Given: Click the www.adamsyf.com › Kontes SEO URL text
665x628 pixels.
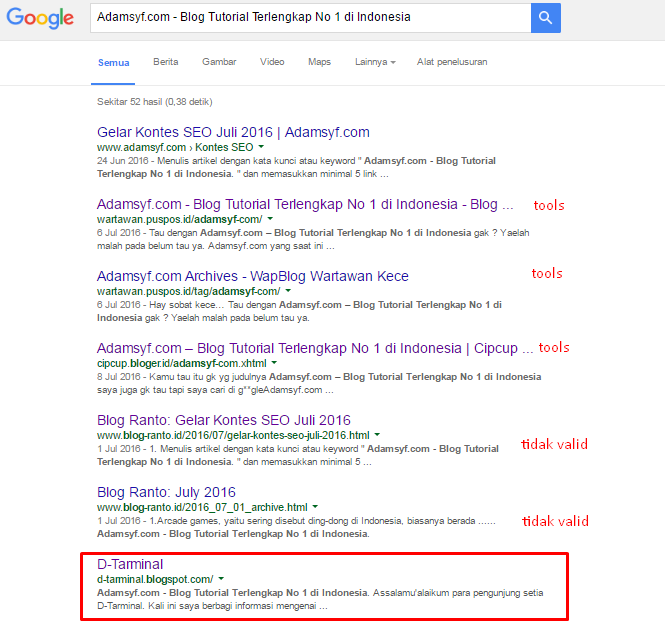Looking at the screenshot, I should [x=175, y=147].
